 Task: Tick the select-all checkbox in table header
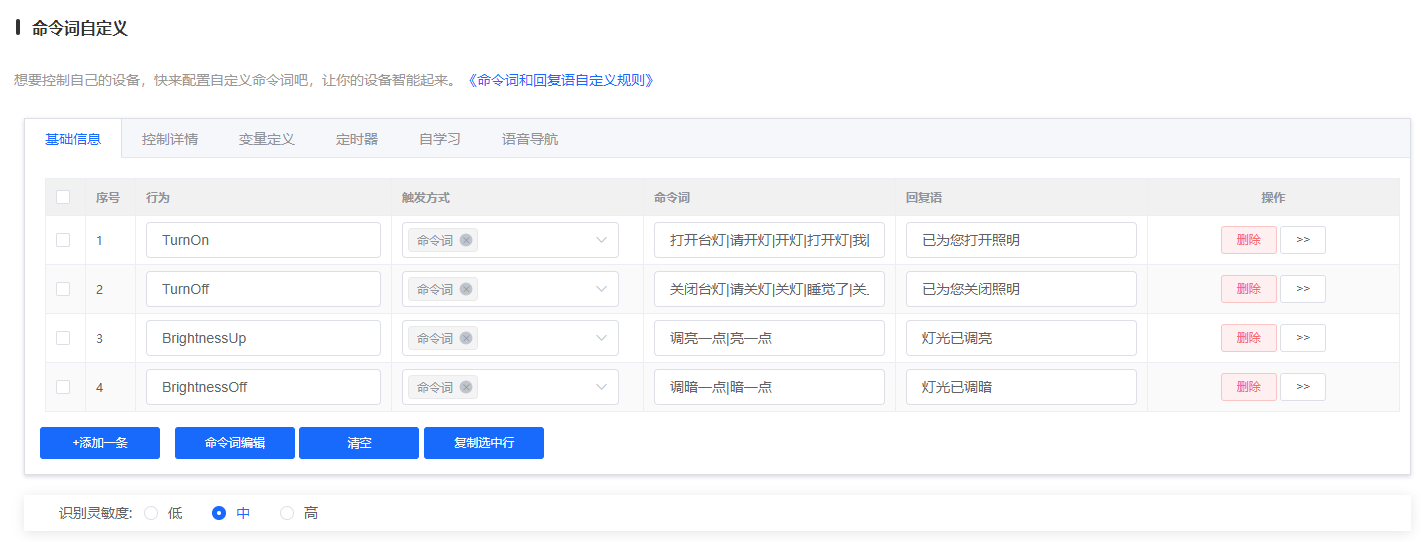(x=63, y=197)
